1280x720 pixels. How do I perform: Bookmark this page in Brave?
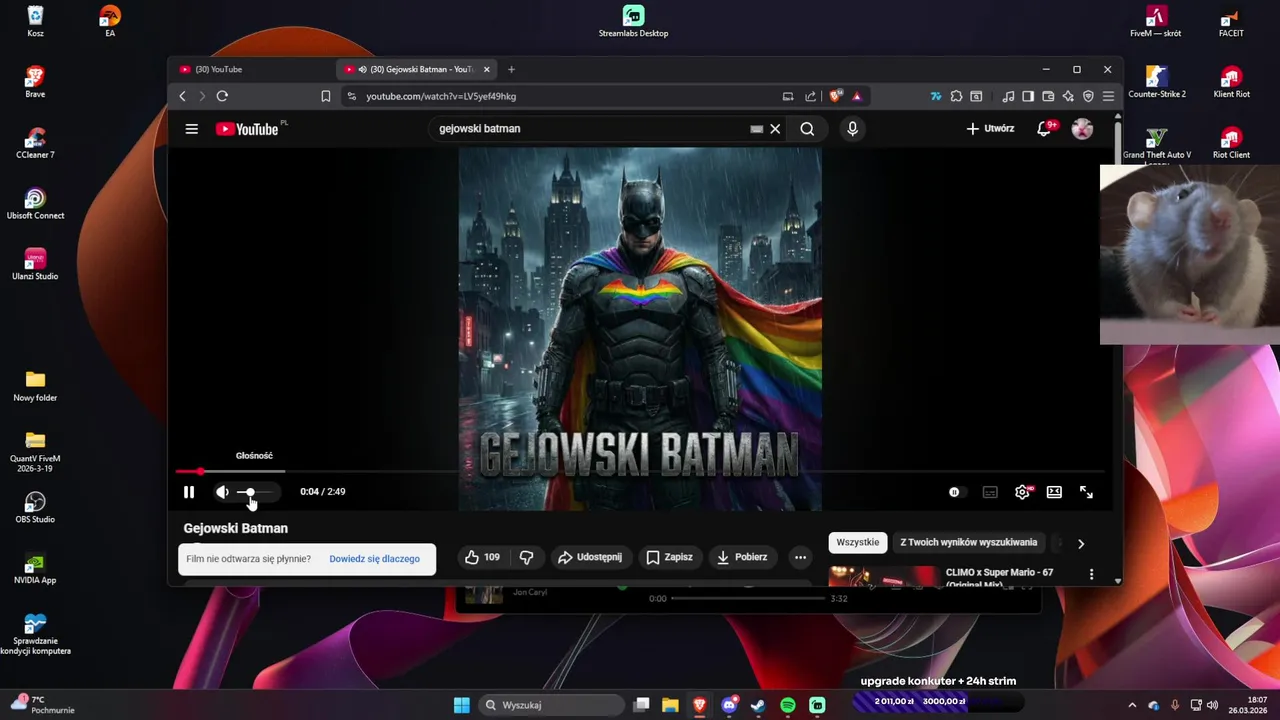click(325, 96)
